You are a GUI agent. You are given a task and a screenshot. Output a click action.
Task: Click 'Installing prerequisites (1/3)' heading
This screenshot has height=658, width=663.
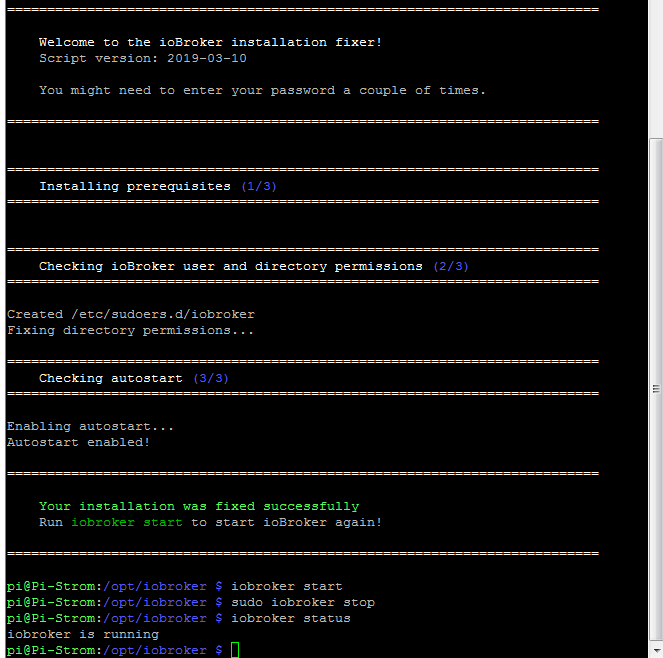158,186
